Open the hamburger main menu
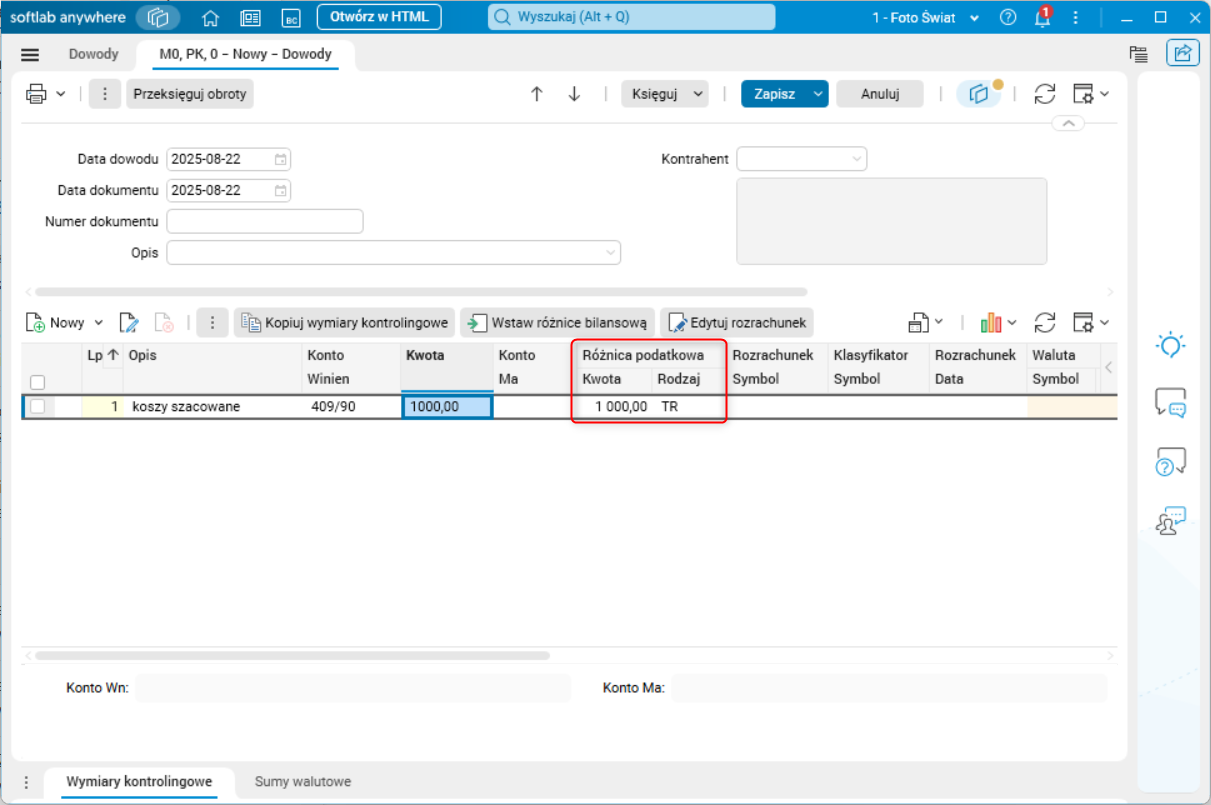Image resolution: width=1211 pixels, height=805 pixels. pos(30,55)
